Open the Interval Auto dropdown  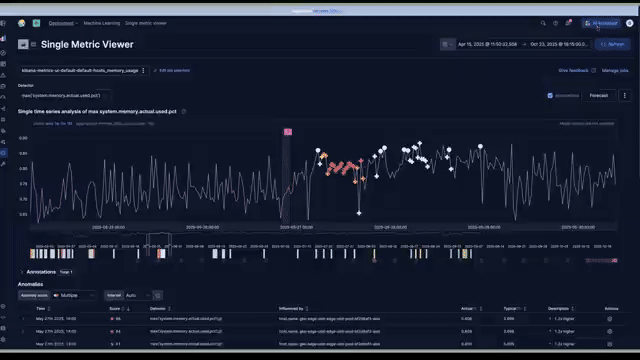(137, 295)
